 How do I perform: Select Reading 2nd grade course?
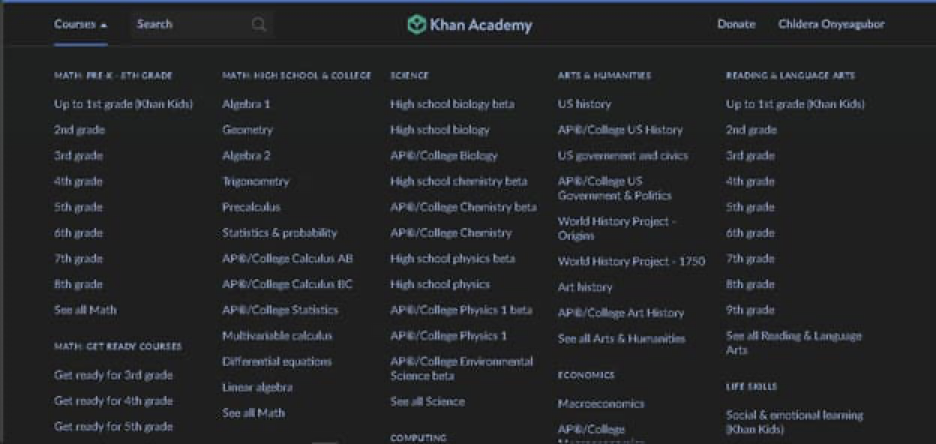click(x=751, y=130)
